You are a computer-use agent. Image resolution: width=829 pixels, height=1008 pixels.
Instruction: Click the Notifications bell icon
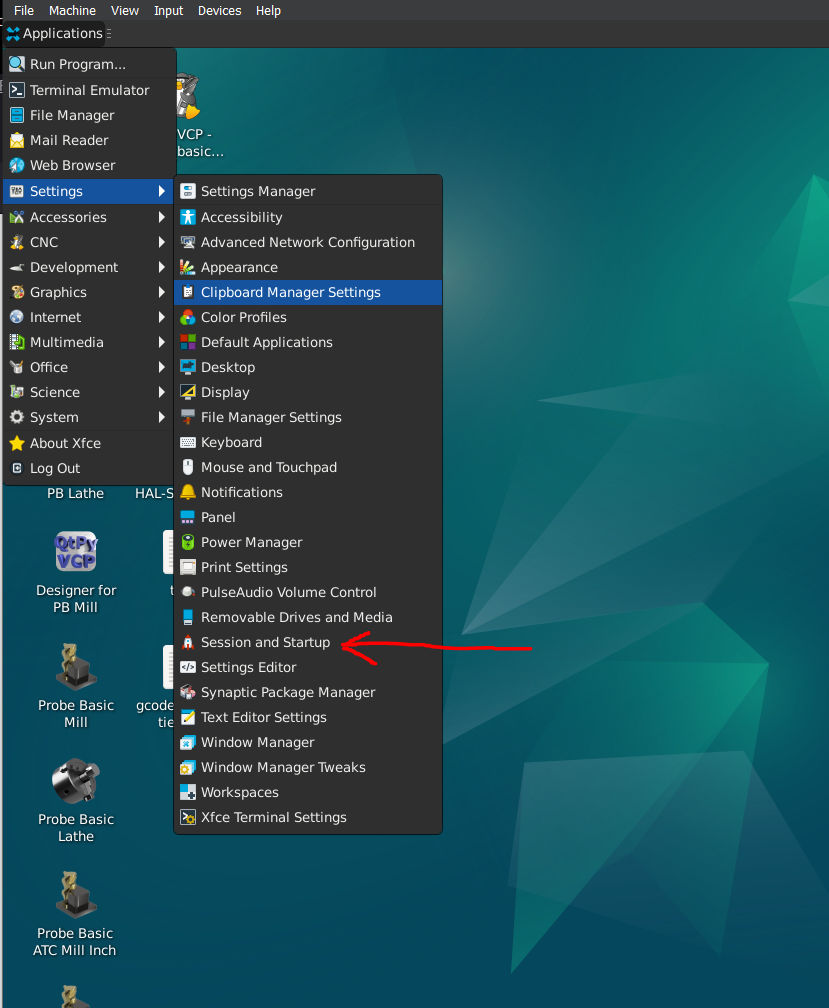(x=188, y=492)
